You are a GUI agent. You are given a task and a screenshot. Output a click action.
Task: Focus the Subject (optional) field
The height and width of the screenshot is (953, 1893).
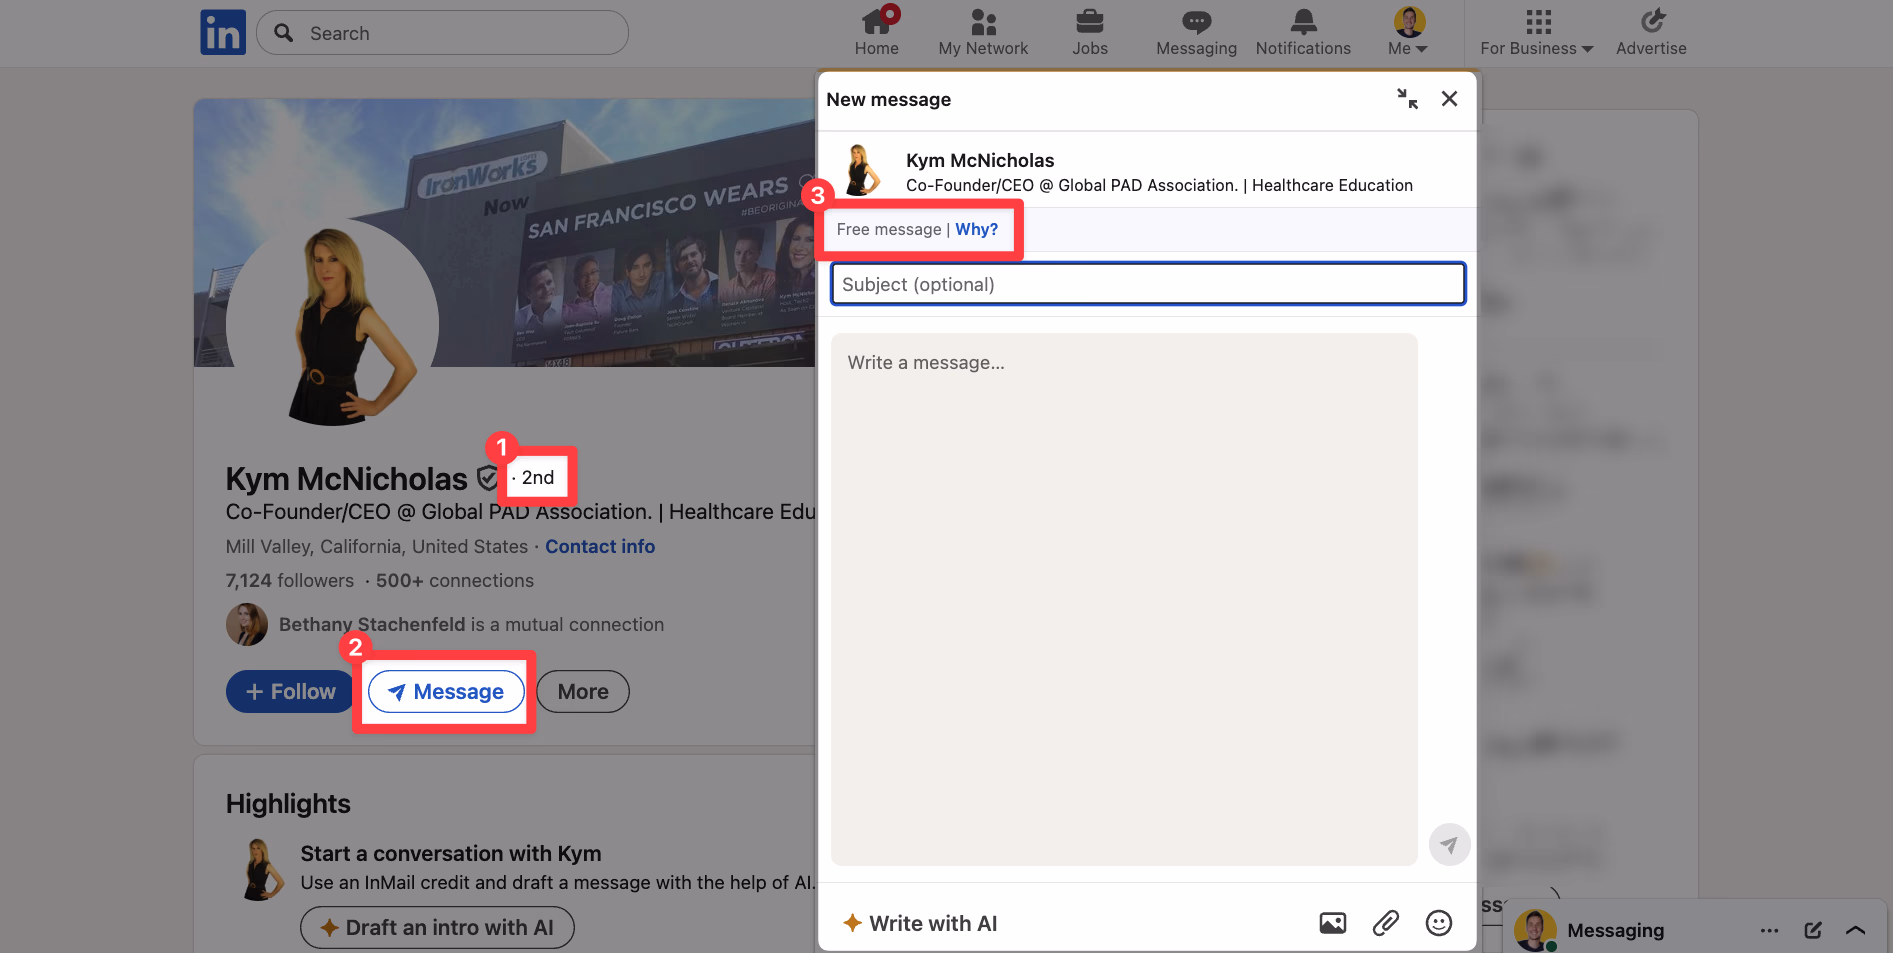click(x=1148, y=284)
